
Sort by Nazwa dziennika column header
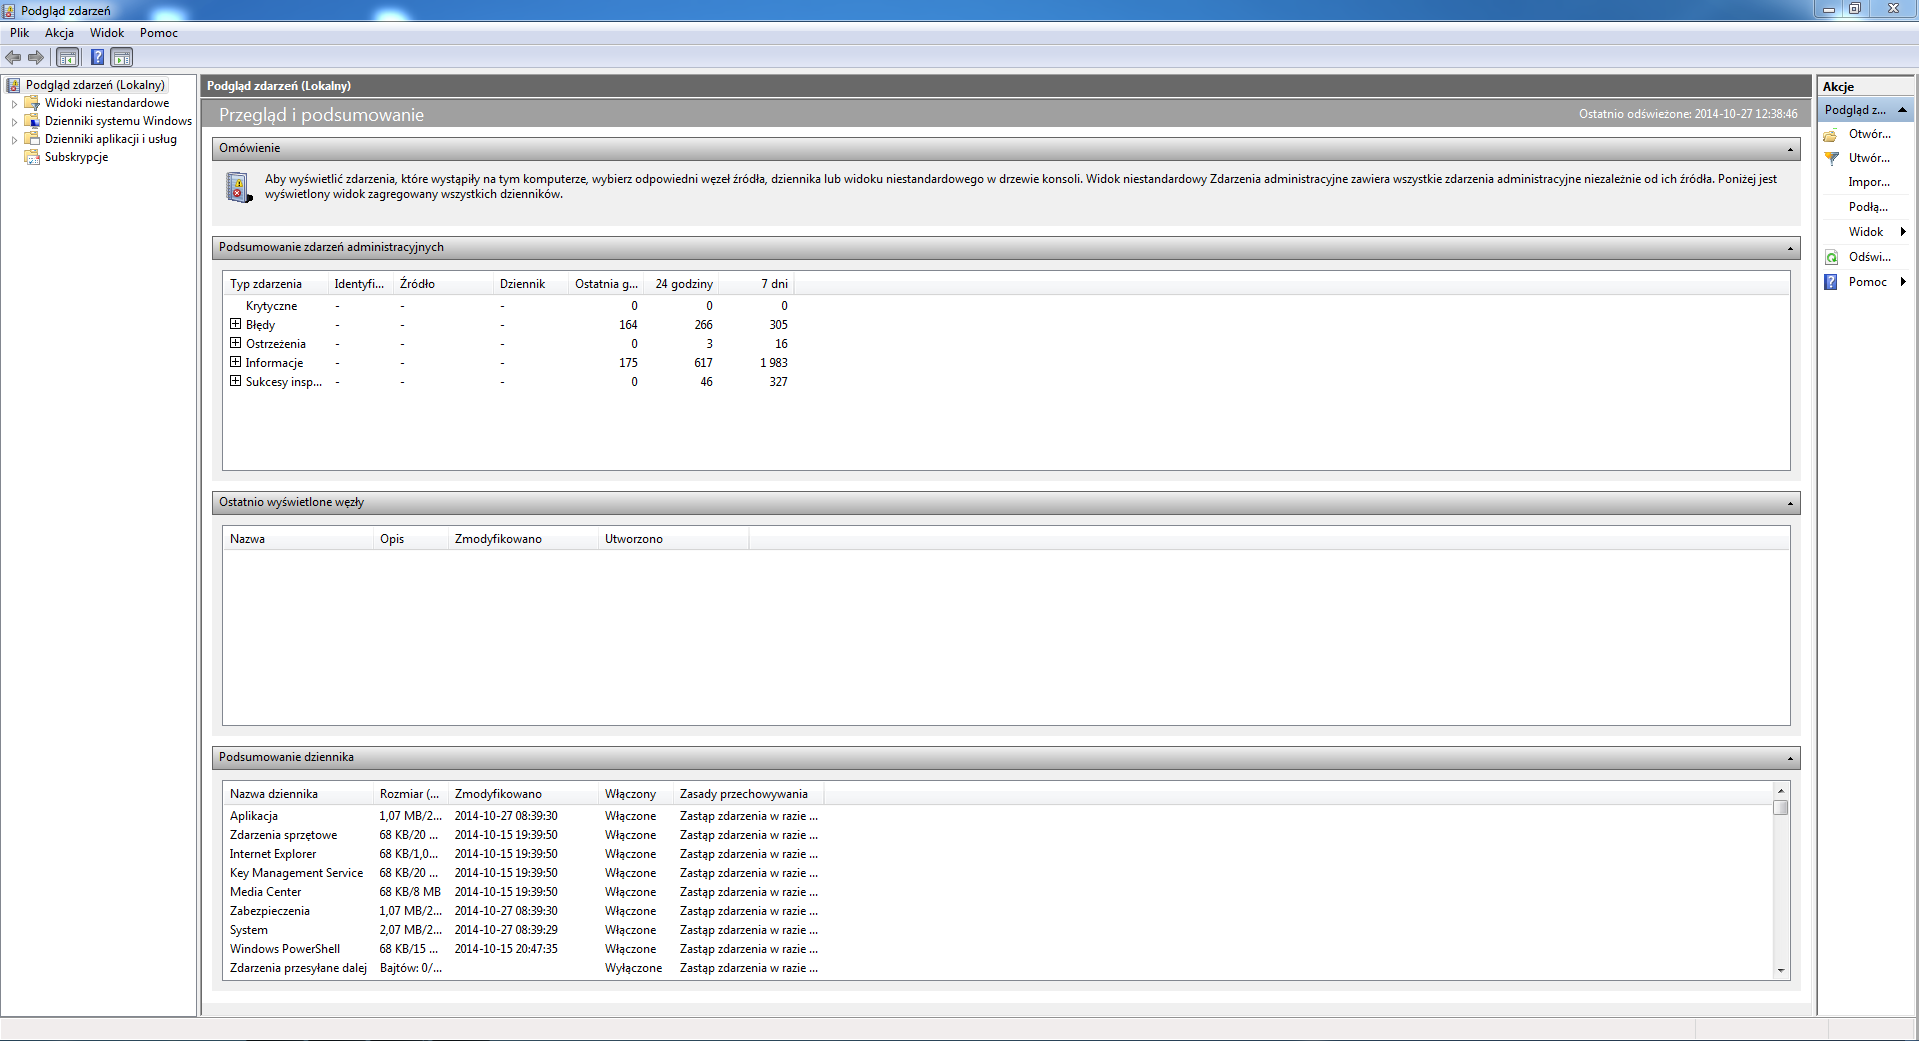[x=298, y=794]
